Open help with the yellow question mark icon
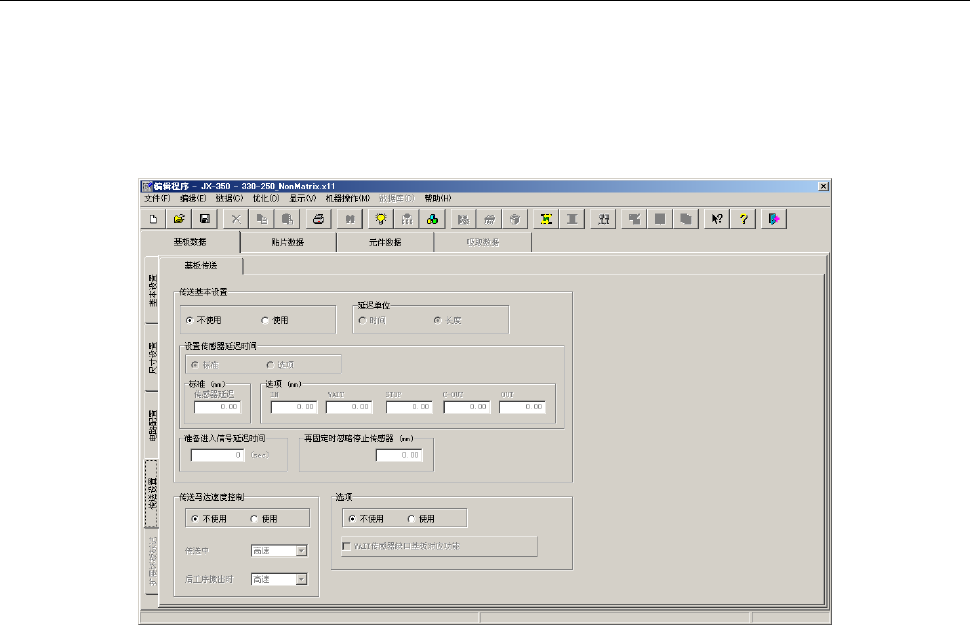The height and width of the screenshot is (625, 970). [x=743, y=219]
